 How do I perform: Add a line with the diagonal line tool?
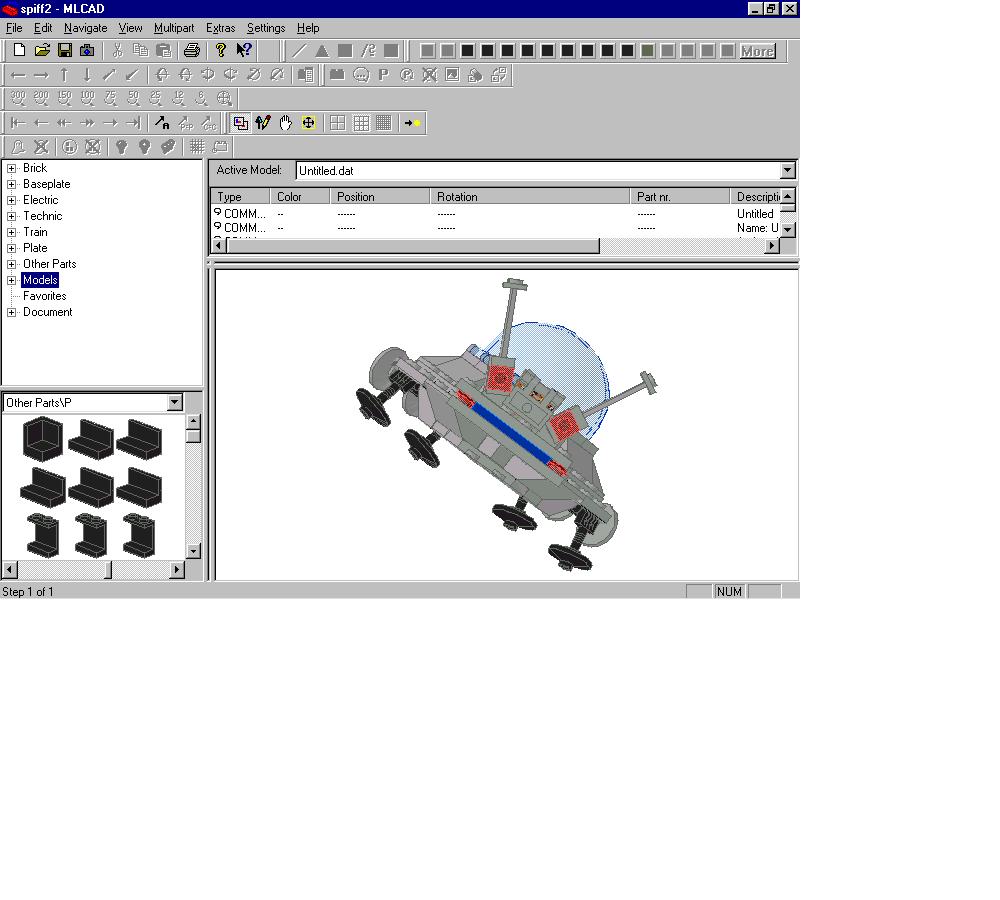click(x=298, y=50)
